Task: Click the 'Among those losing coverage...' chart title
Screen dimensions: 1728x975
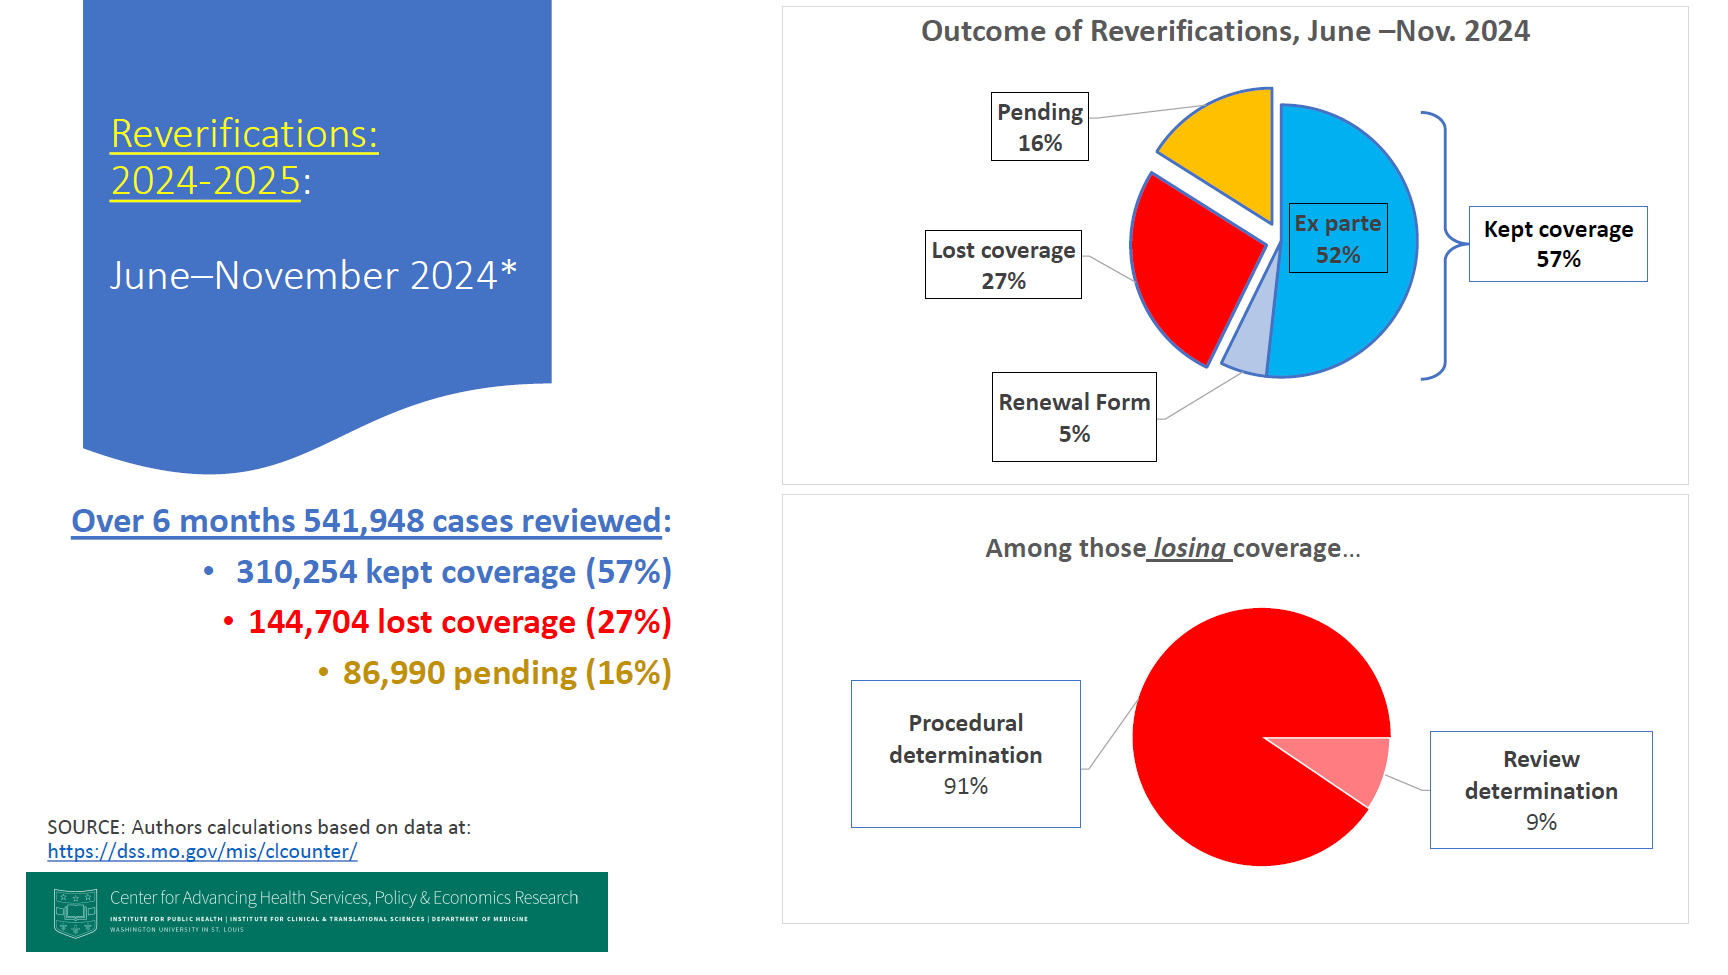Action: pos(1173,548)
